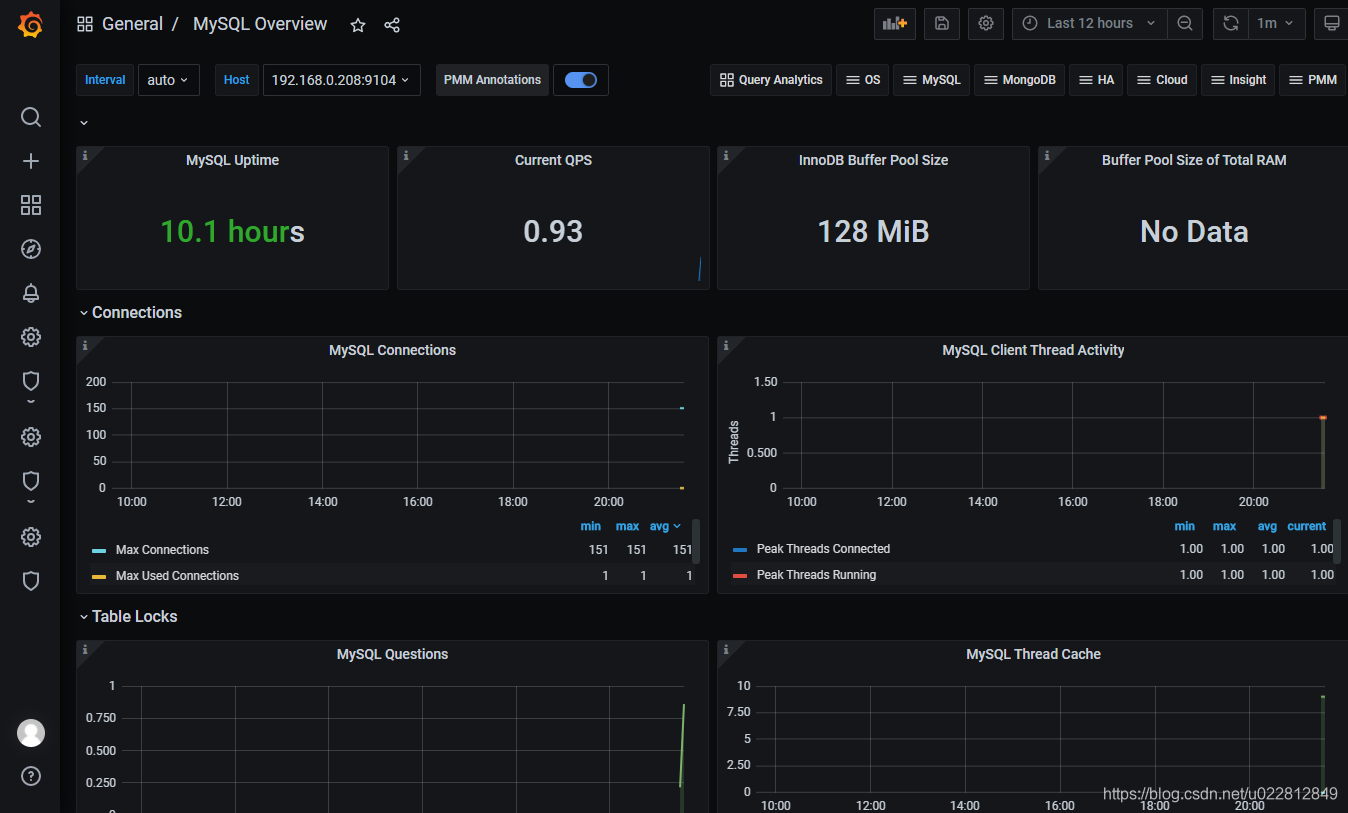Image resolution: width=1348 pixels, height=813 pixels.
Task: Save the dashboard with the disk icon
Action: pyautogui.click(x=942, y=23)
